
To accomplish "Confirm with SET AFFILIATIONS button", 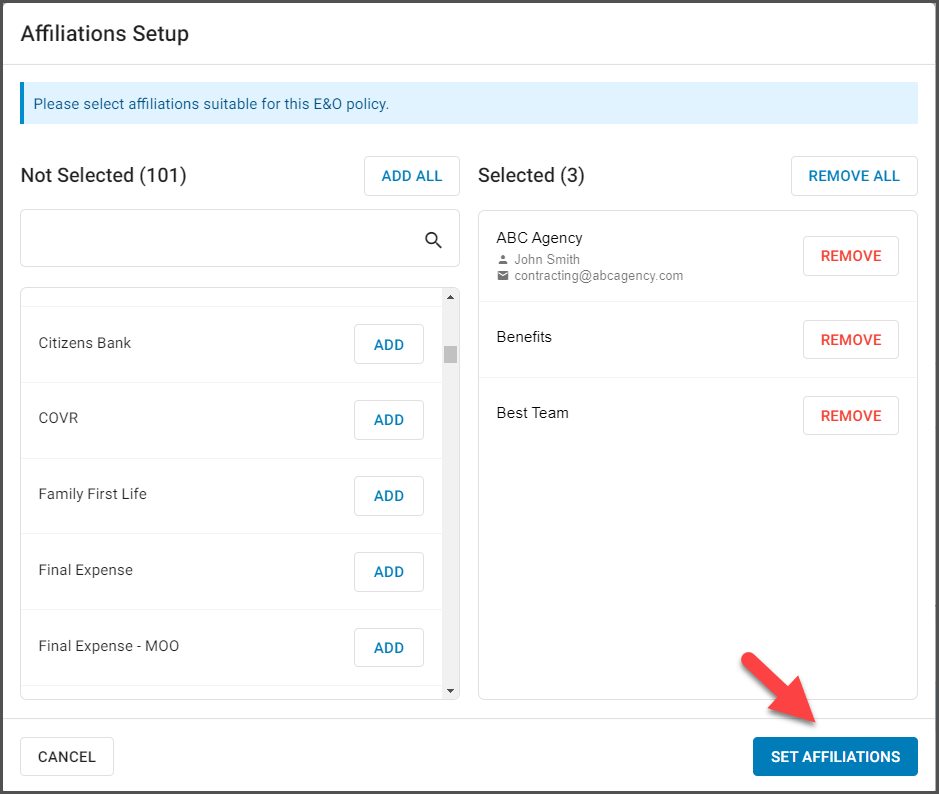I will pos(835,756).
